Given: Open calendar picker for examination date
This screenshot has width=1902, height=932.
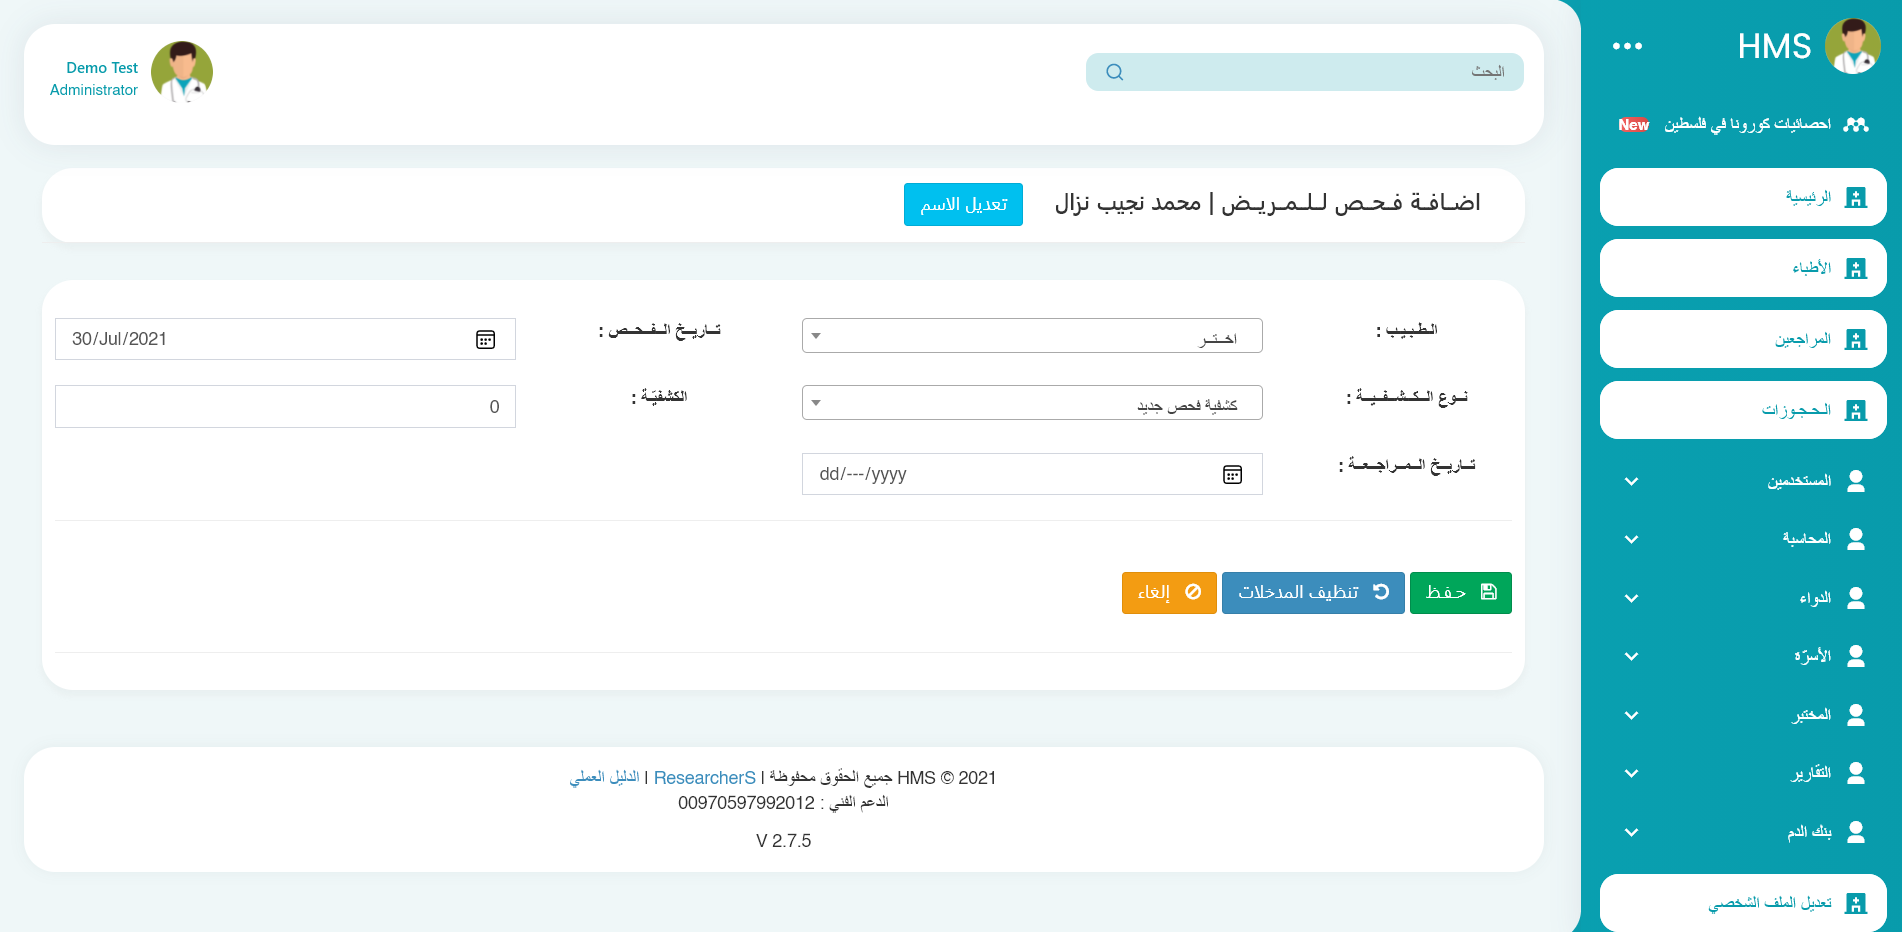Looking at the screenshot, I should tap(486, 340).
